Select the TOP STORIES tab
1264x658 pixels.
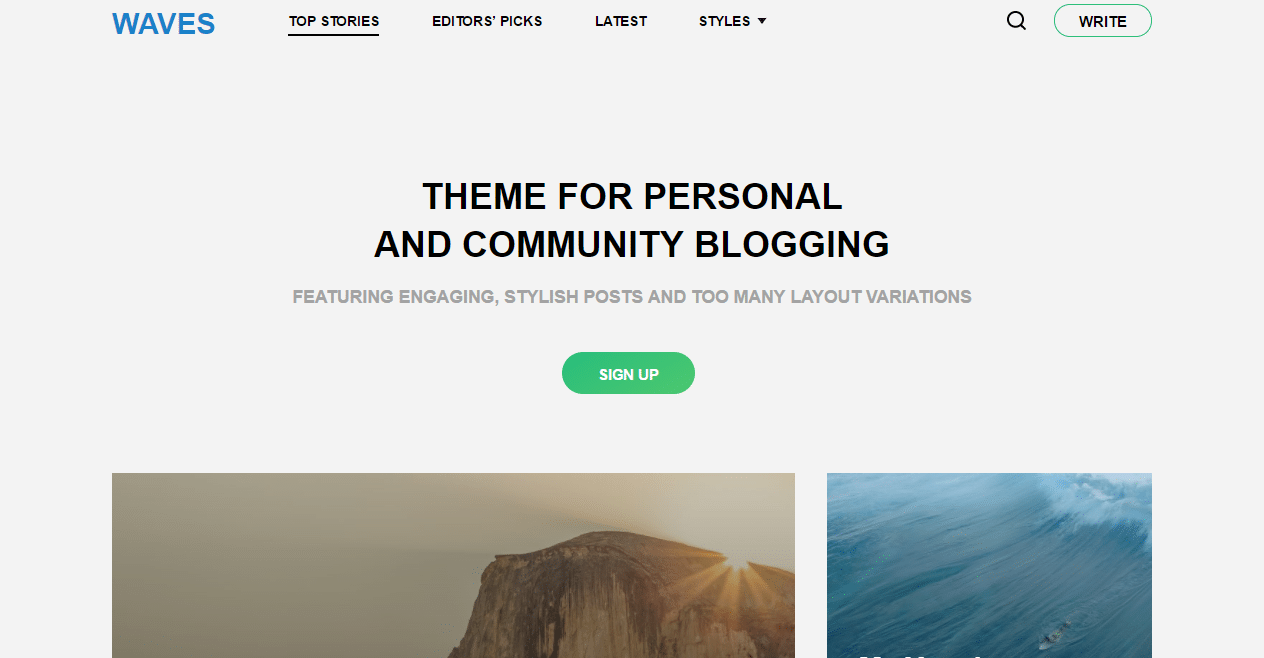point(334,21)
